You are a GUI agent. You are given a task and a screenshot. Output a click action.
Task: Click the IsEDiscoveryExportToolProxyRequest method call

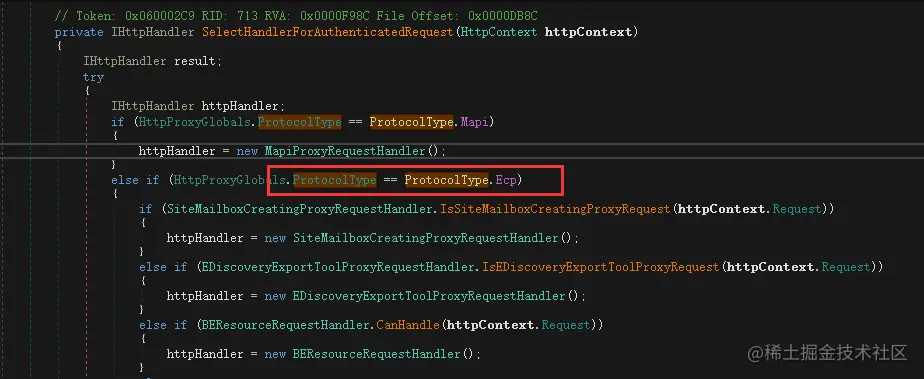pyautogui.click(x=601, y=267)
